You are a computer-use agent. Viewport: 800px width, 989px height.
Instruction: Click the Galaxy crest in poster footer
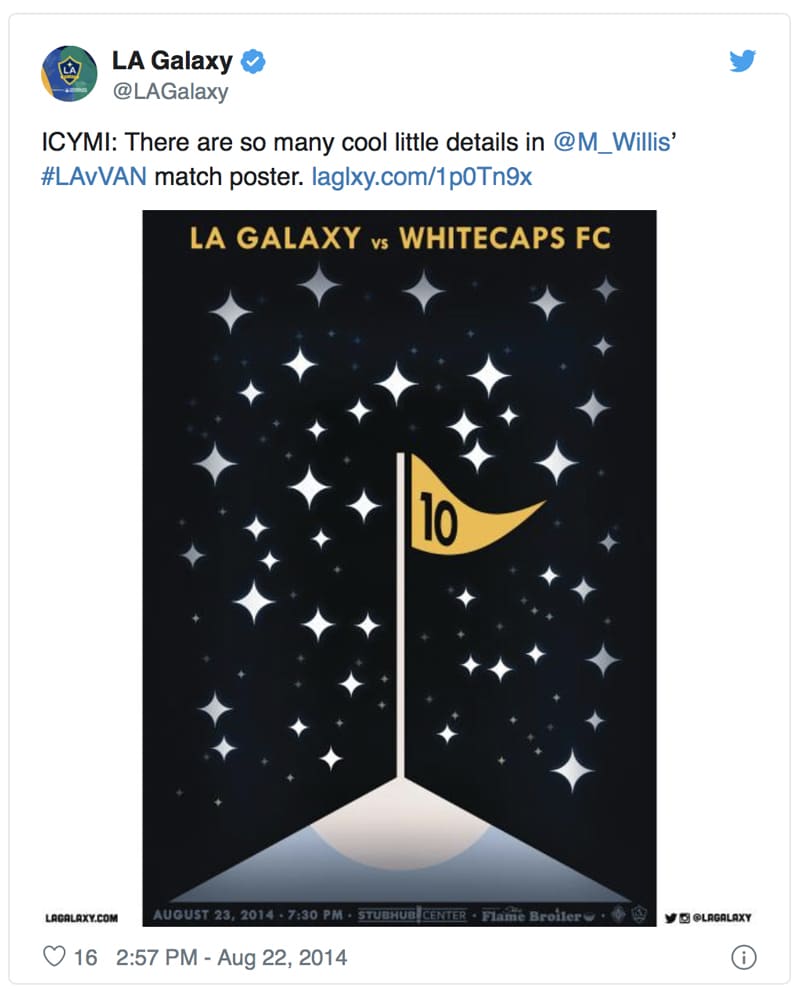click(x=640, y=913)
